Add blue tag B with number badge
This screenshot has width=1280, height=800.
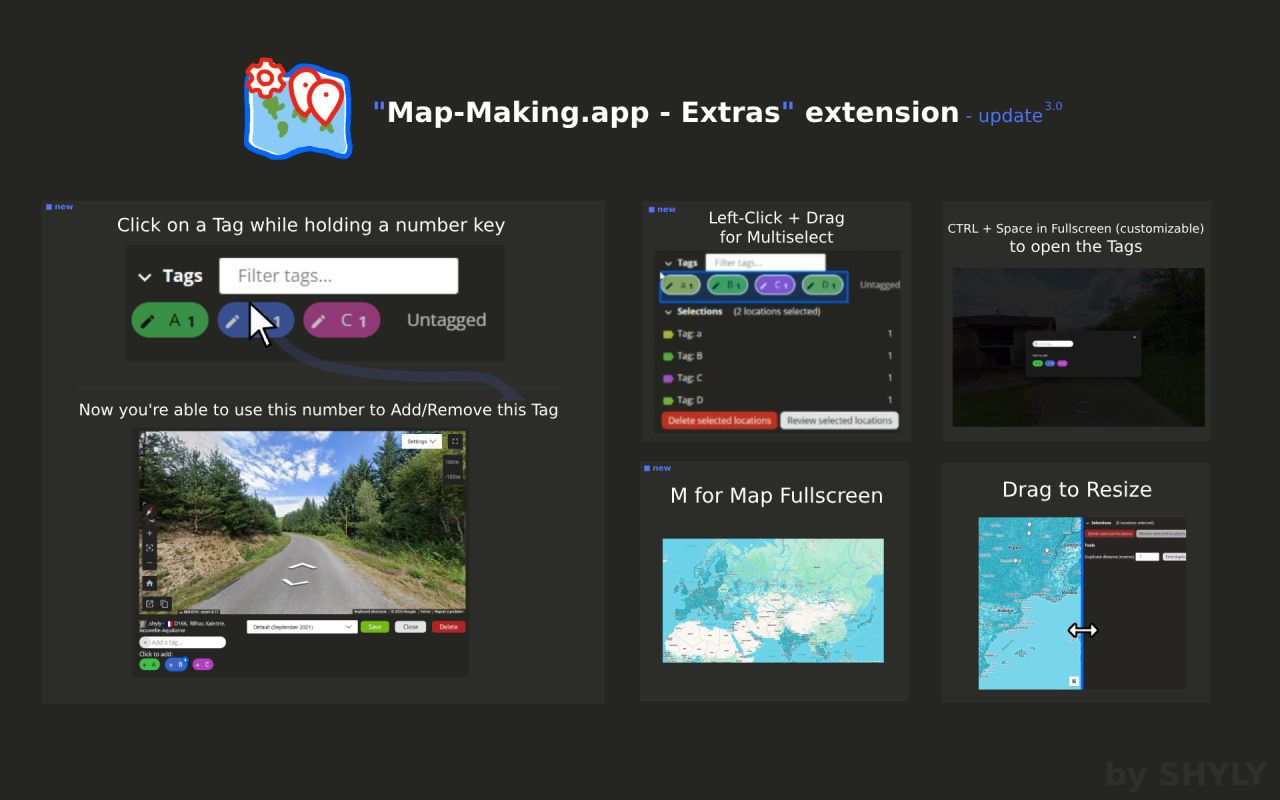[176, 664]
